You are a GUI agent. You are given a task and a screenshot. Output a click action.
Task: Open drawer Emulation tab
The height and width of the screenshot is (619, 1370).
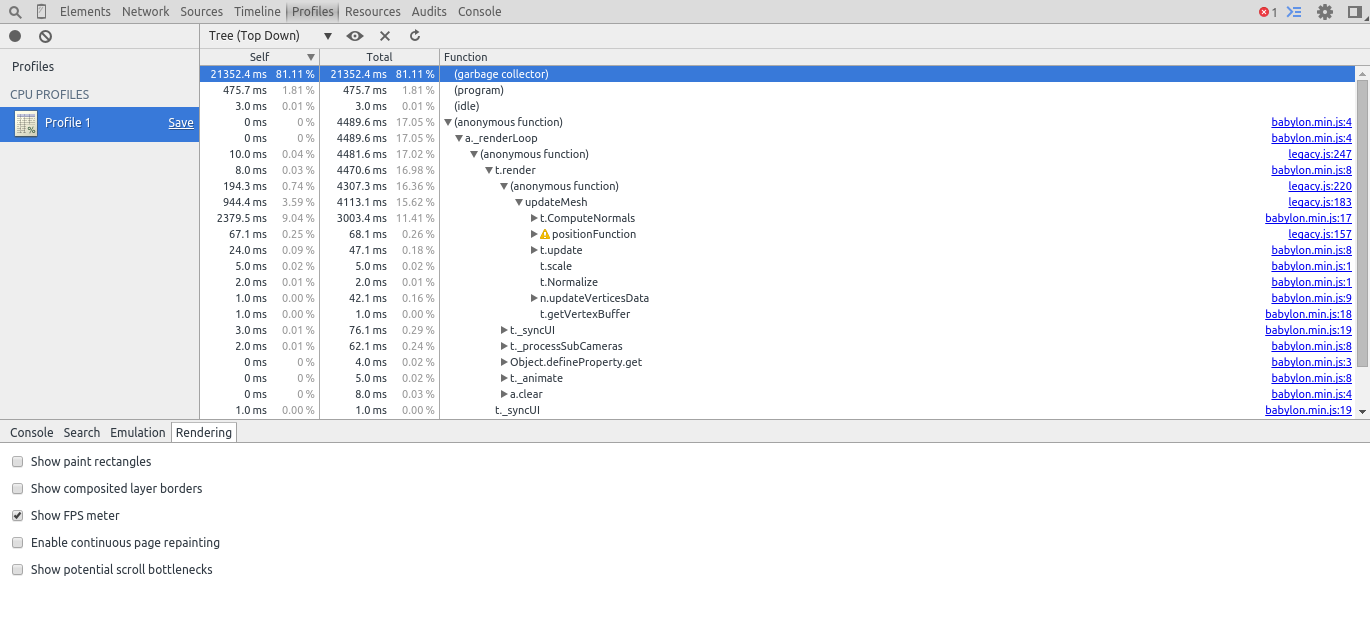[x=138, y=433]
